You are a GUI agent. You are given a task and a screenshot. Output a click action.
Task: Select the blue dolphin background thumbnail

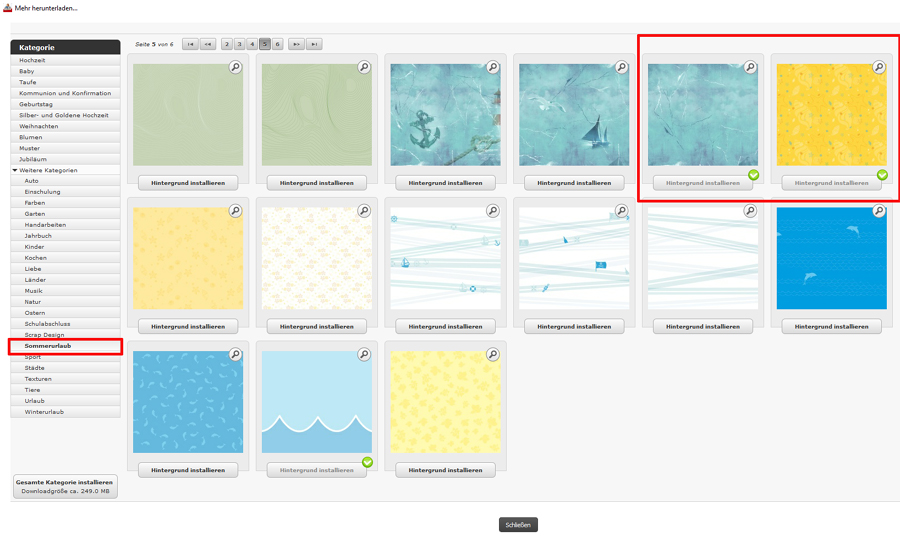(831, 258)
